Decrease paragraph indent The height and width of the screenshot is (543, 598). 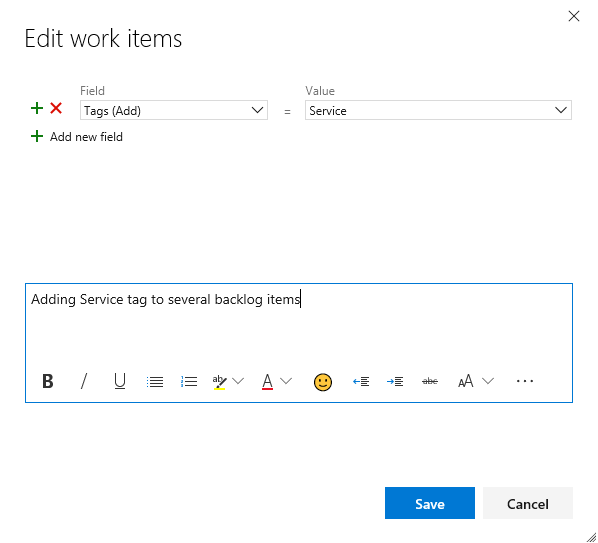(361, 381)
